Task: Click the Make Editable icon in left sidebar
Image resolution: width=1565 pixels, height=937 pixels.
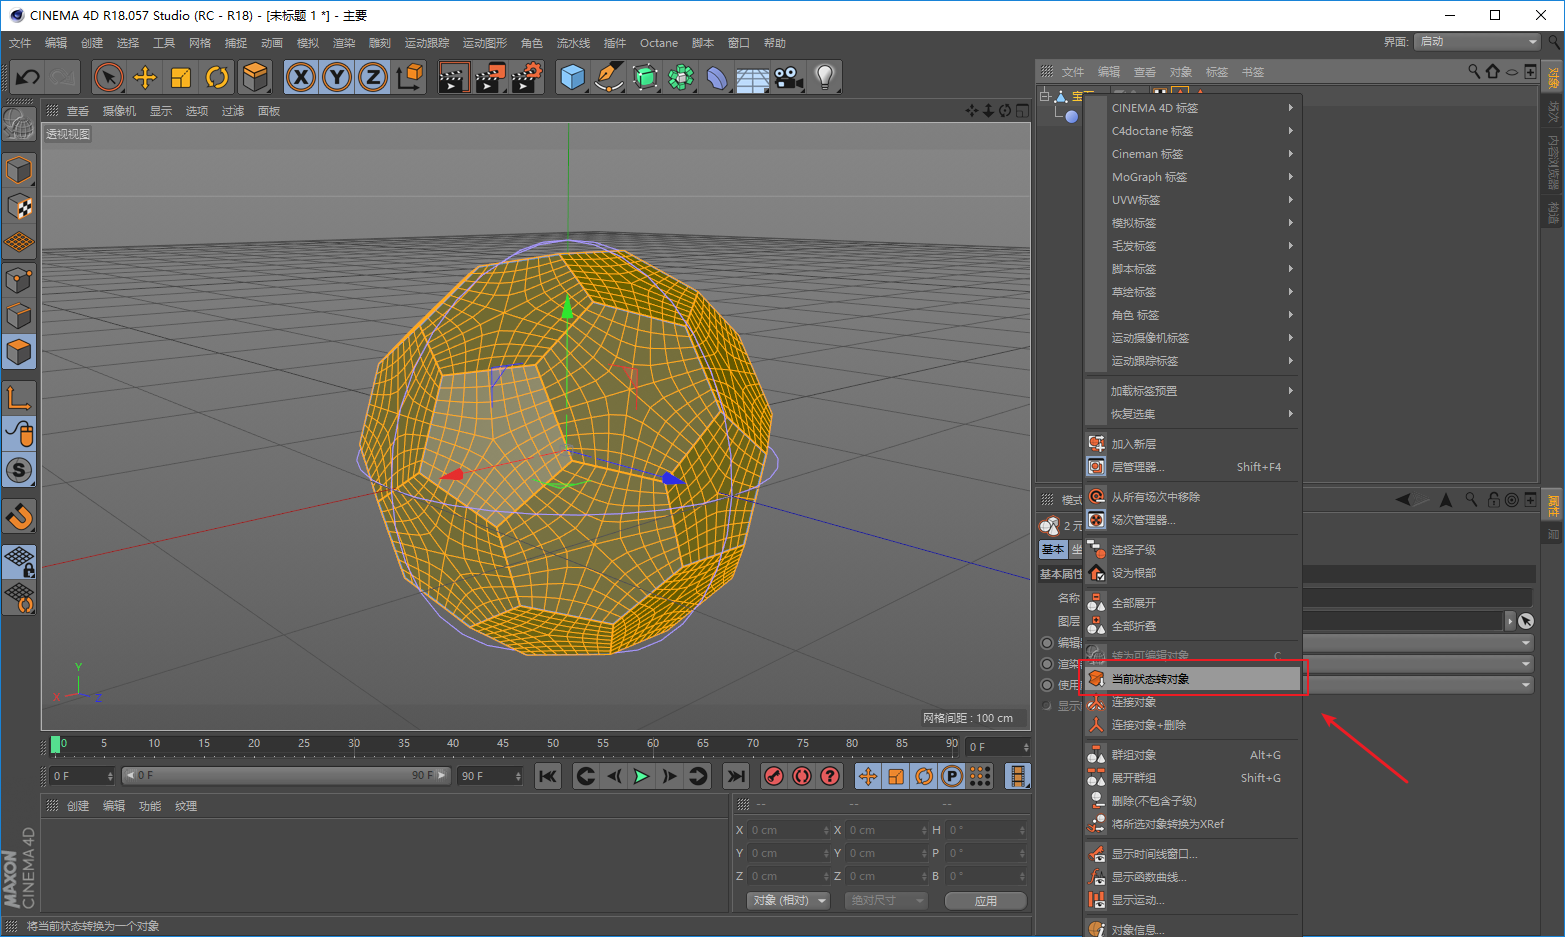Action: pyautogui.click(x=19, y=122)
